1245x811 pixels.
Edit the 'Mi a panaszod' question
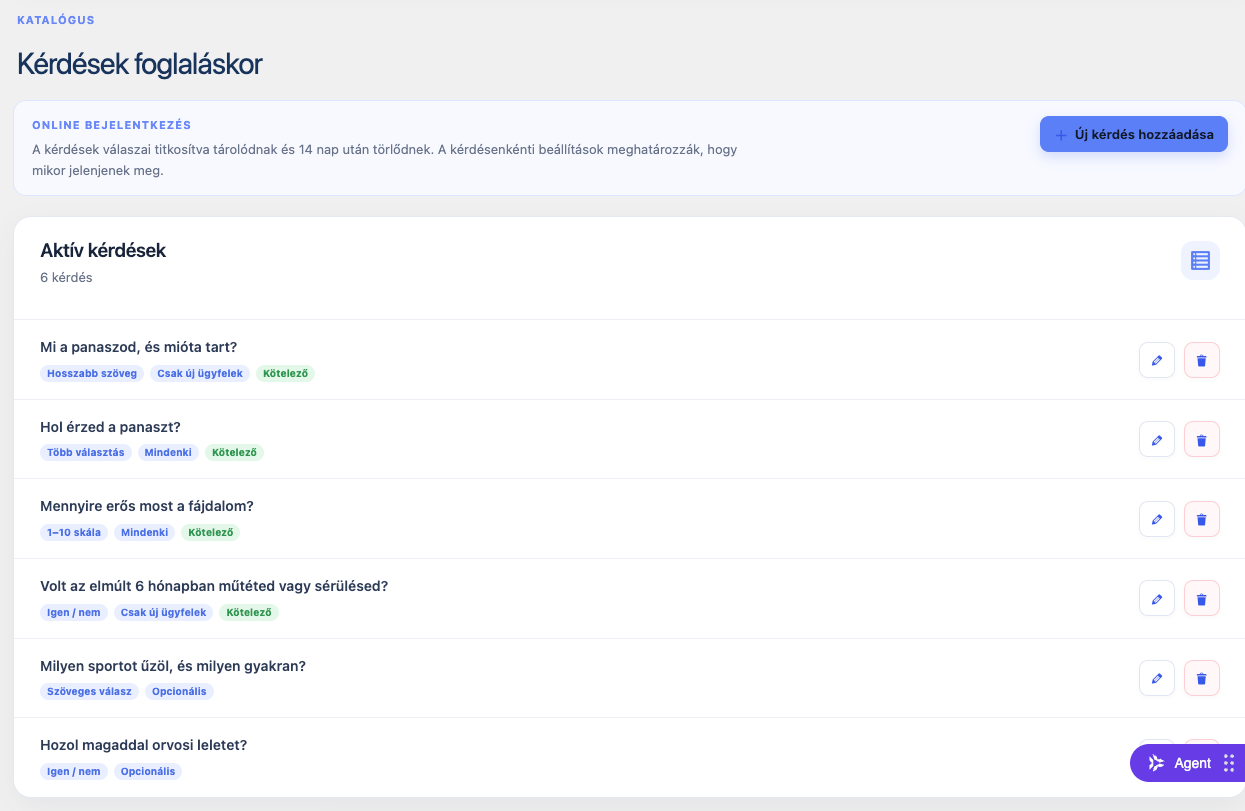tap(1157, 360)
